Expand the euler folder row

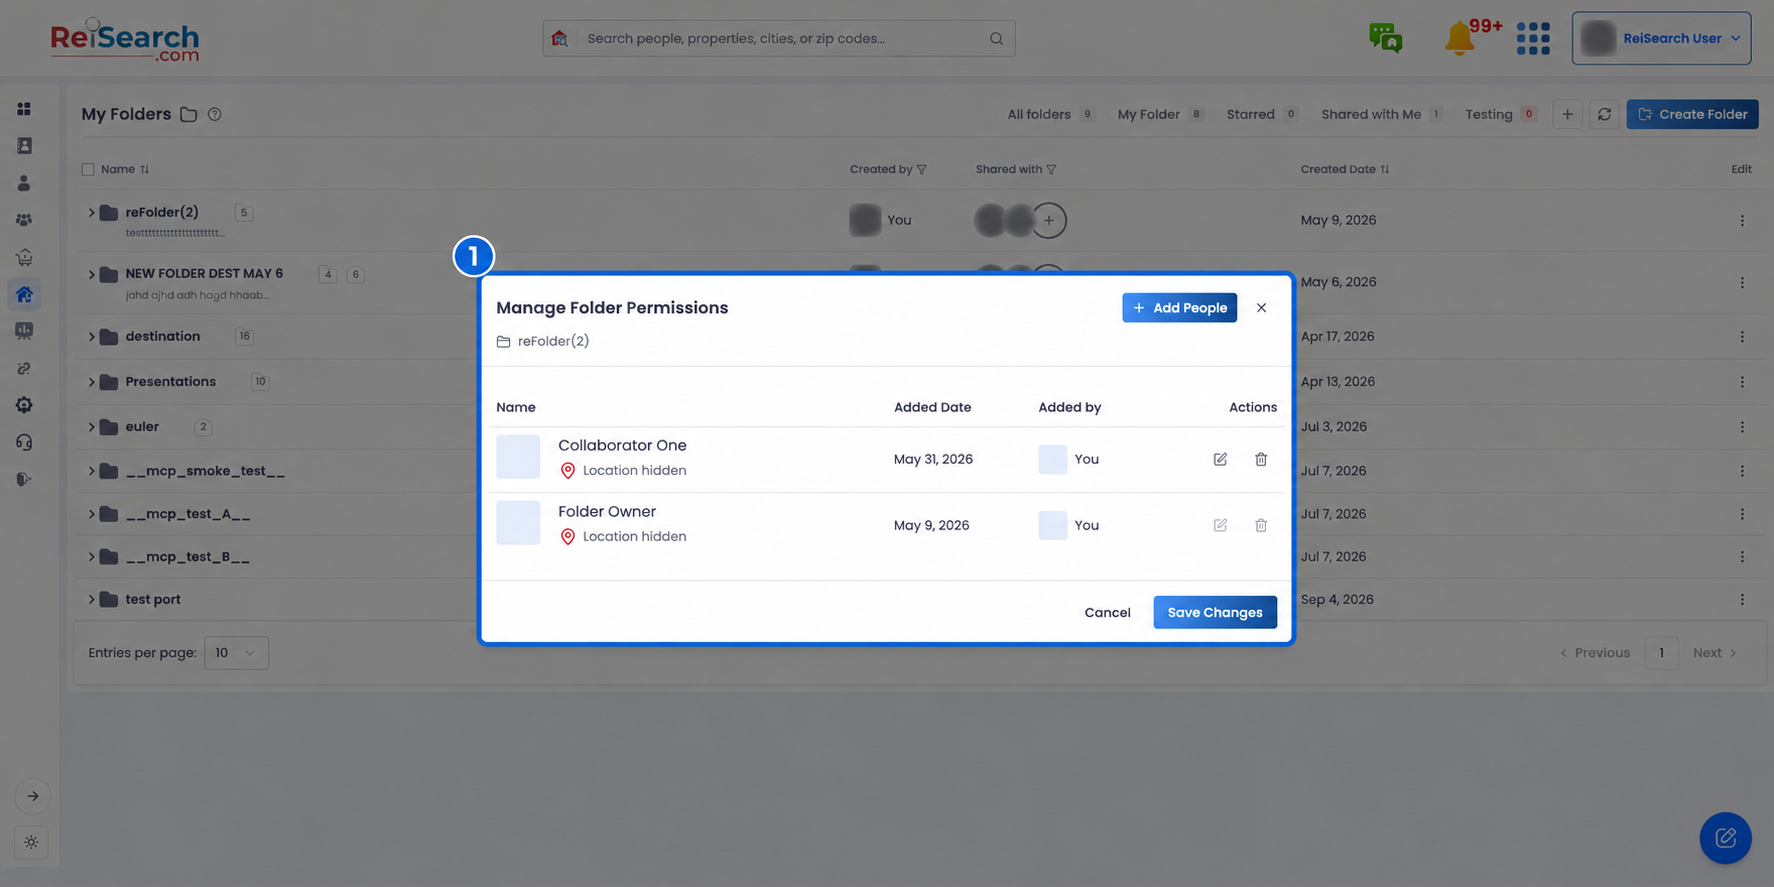click(91, 427)
